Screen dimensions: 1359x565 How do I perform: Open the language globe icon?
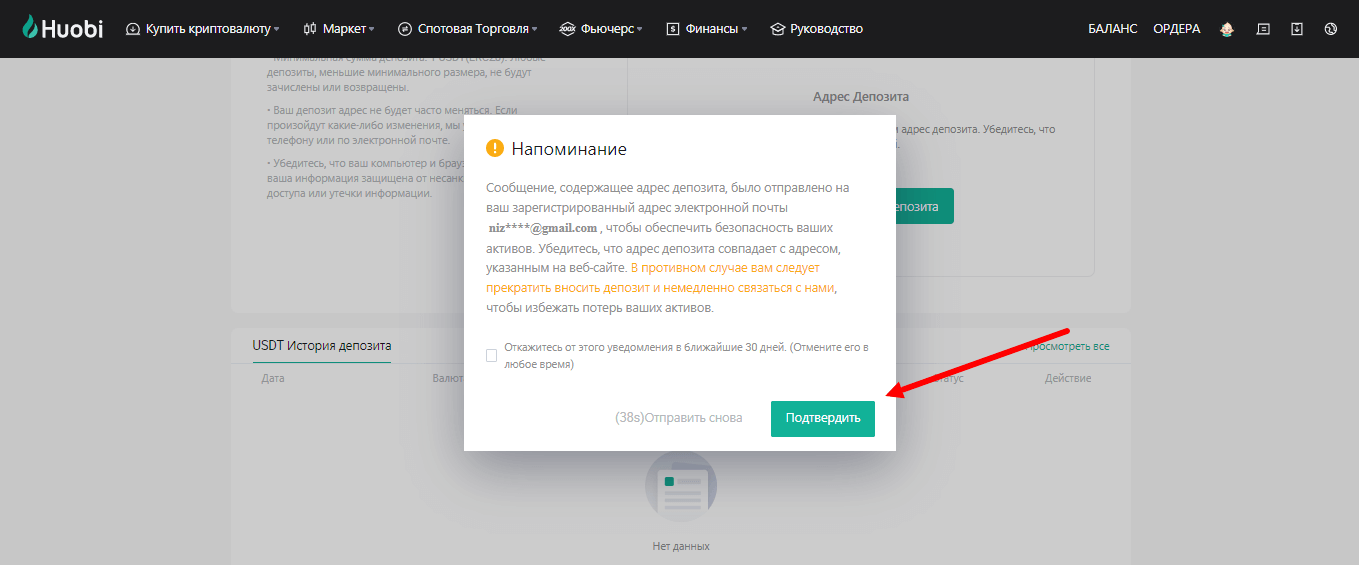(1331, 29)
